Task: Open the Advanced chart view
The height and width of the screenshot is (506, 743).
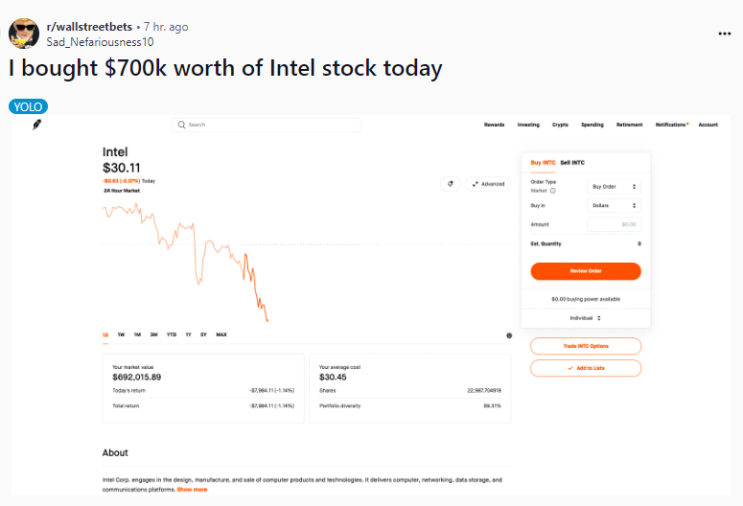Action: tap(489, 184)
